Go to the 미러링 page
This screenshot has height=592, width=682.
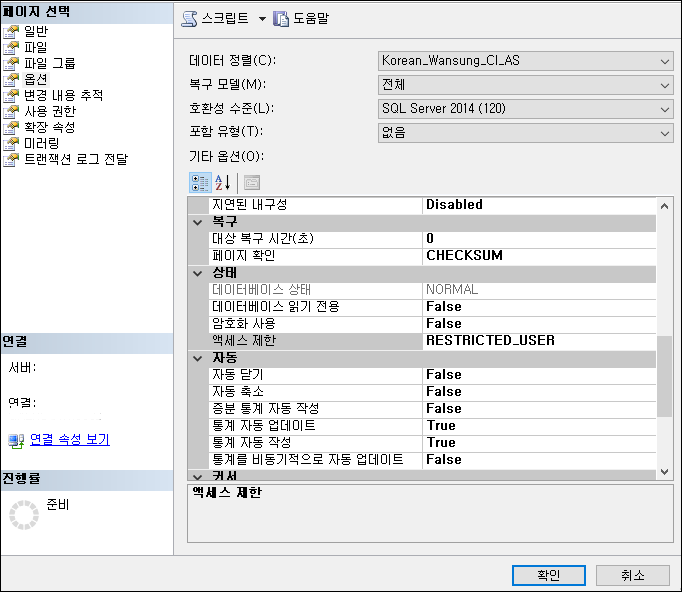tap(41, 143)
